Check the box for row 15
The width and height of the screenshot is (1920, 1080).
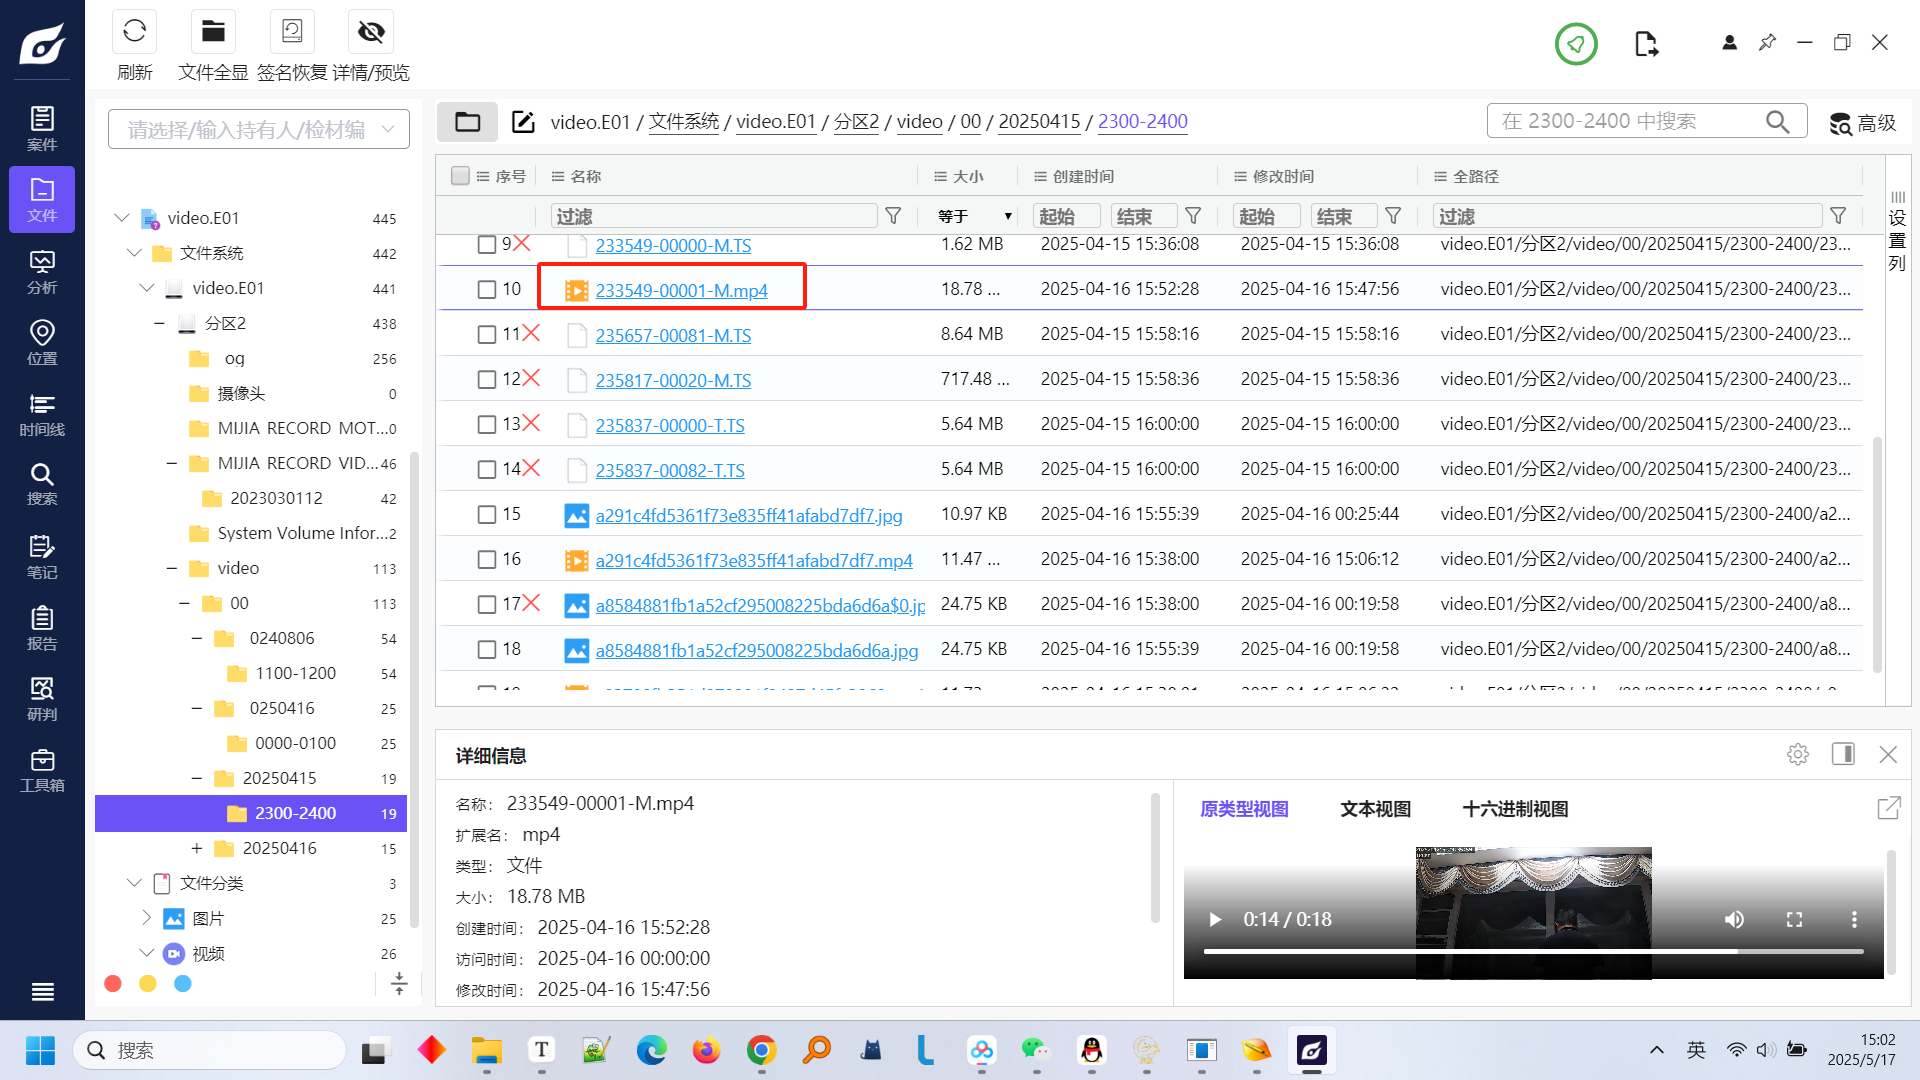tap(487, 514)
